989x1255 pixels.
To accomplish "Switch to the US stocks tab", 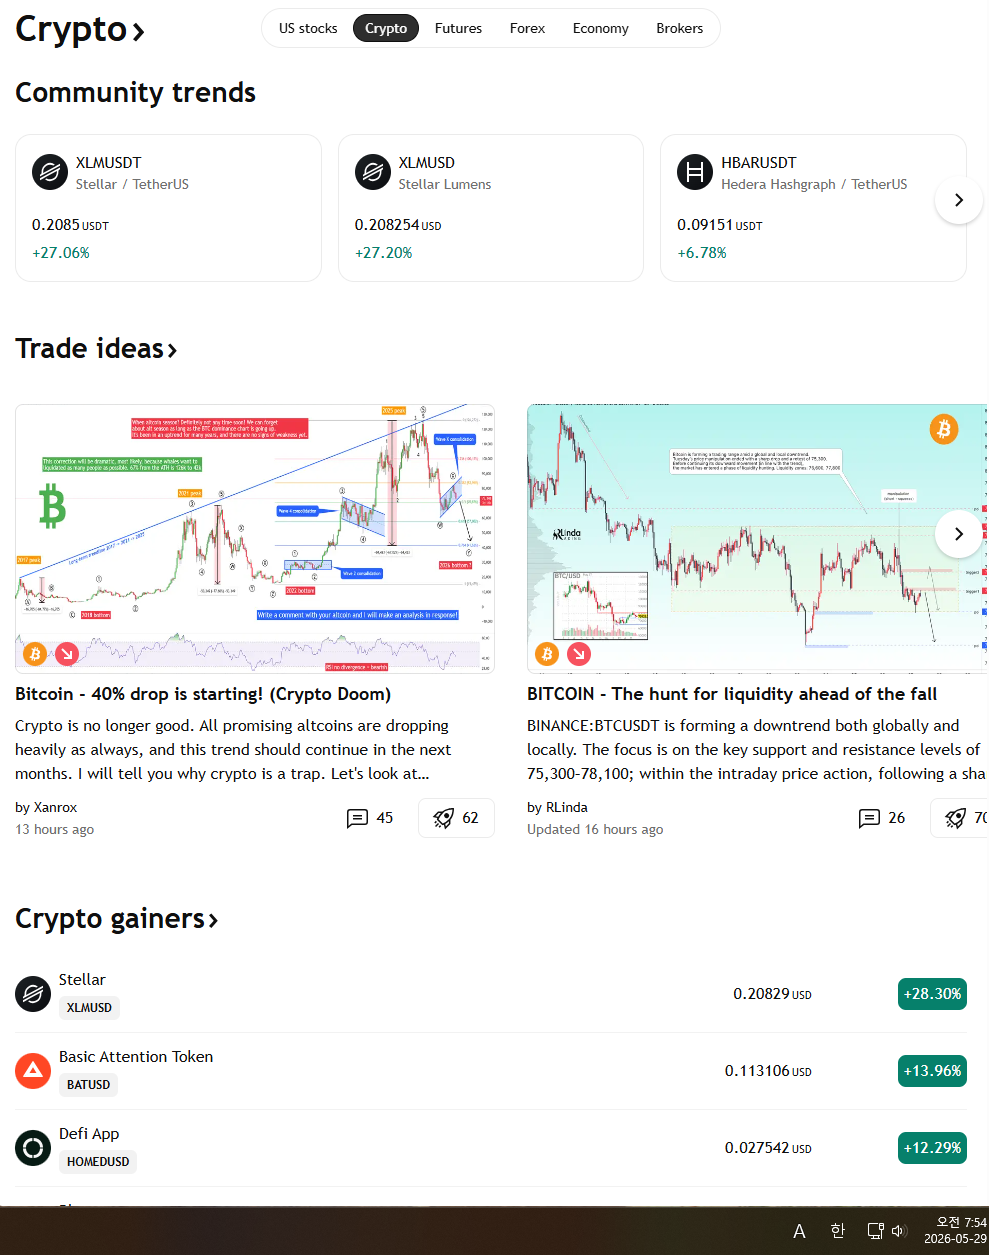I will pyautogui.click(x=308, y=28).
